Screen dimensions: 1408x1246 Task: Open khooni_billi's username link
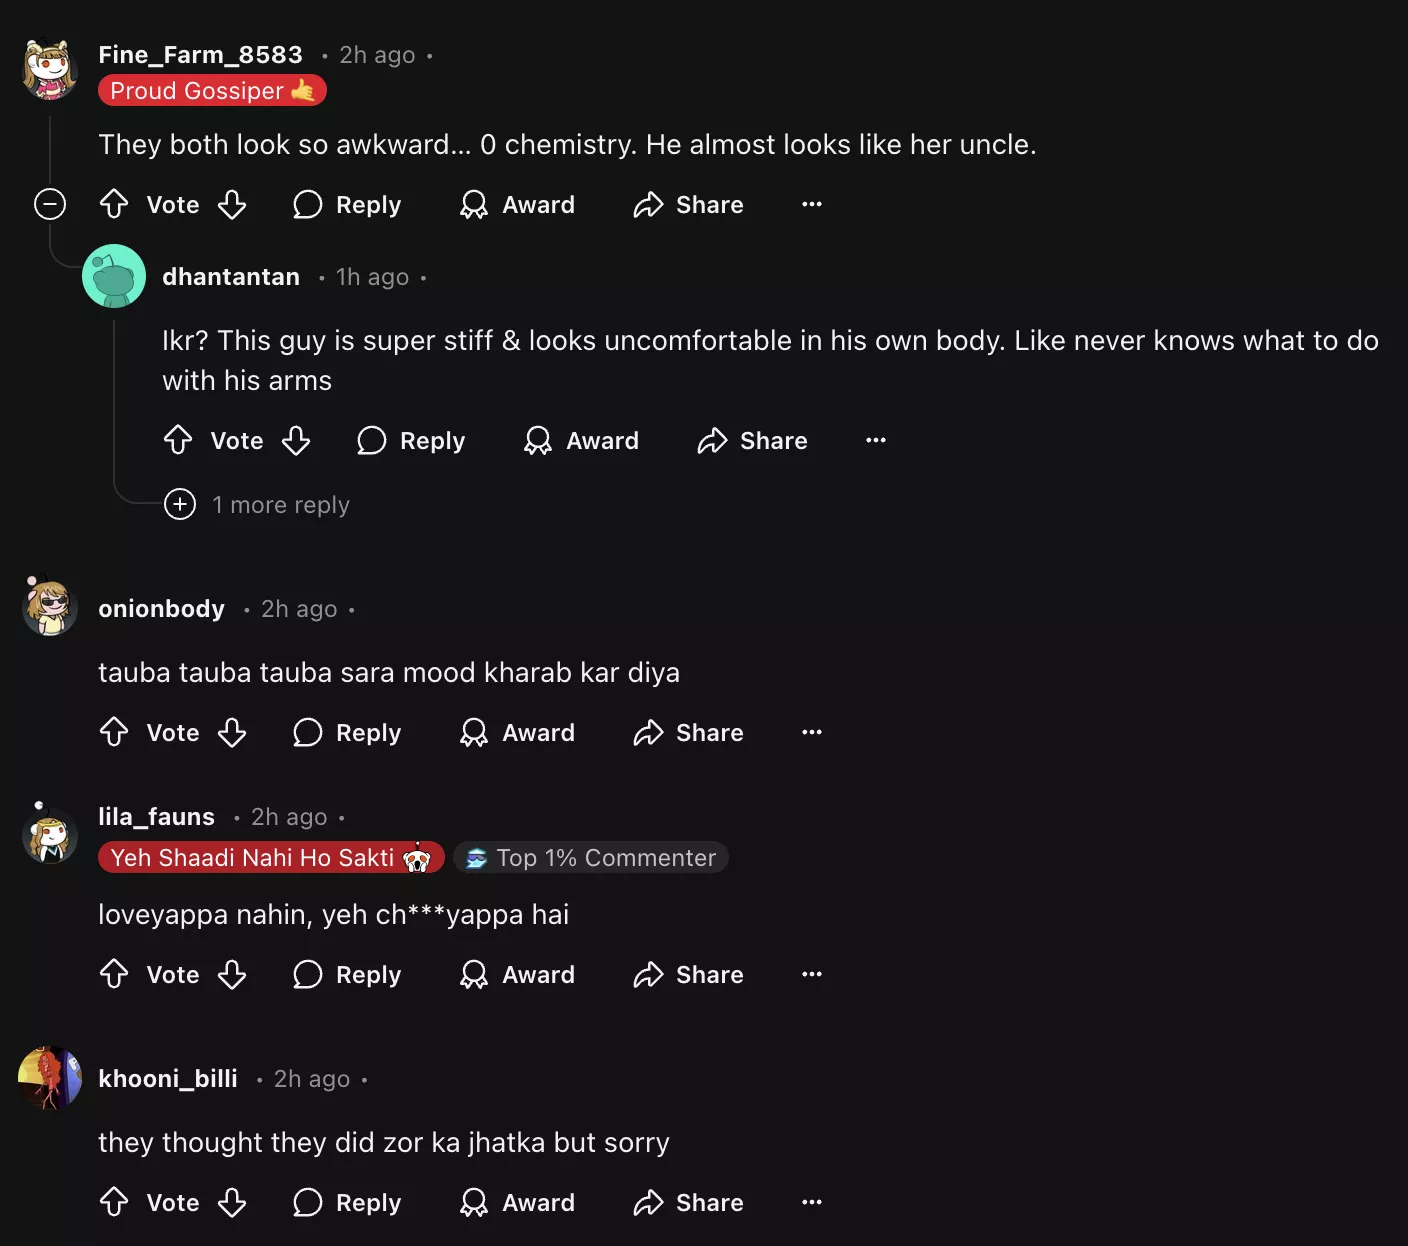(168, 1079)
